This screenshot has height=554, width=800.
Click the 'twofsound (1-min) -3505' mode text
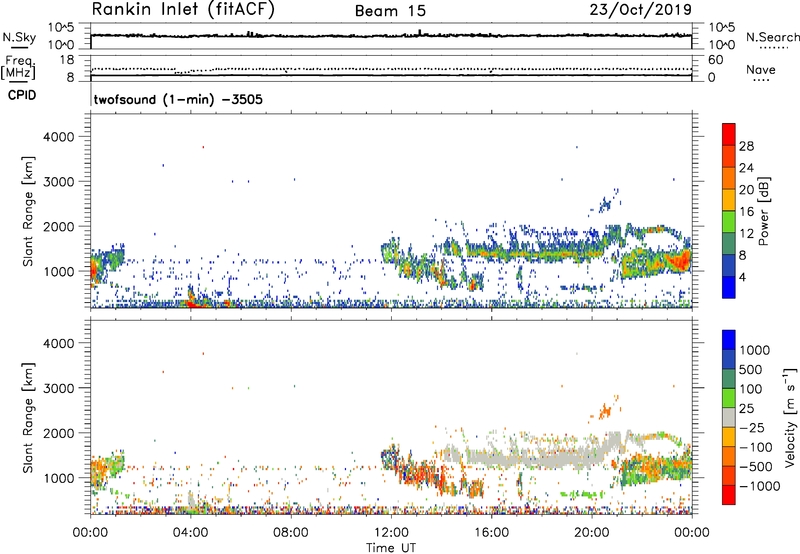pyautogui.click(x=178, y=99)
